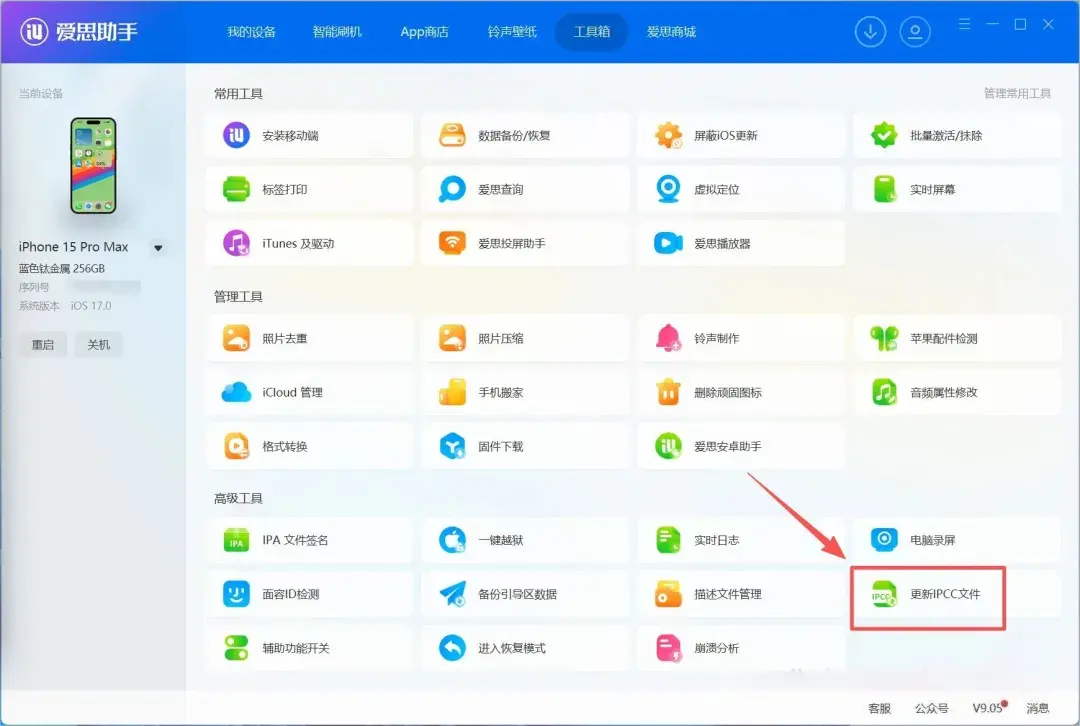Open 苹果配件检测 AirPods icon
1080x726 pixels.
[884, 338]
